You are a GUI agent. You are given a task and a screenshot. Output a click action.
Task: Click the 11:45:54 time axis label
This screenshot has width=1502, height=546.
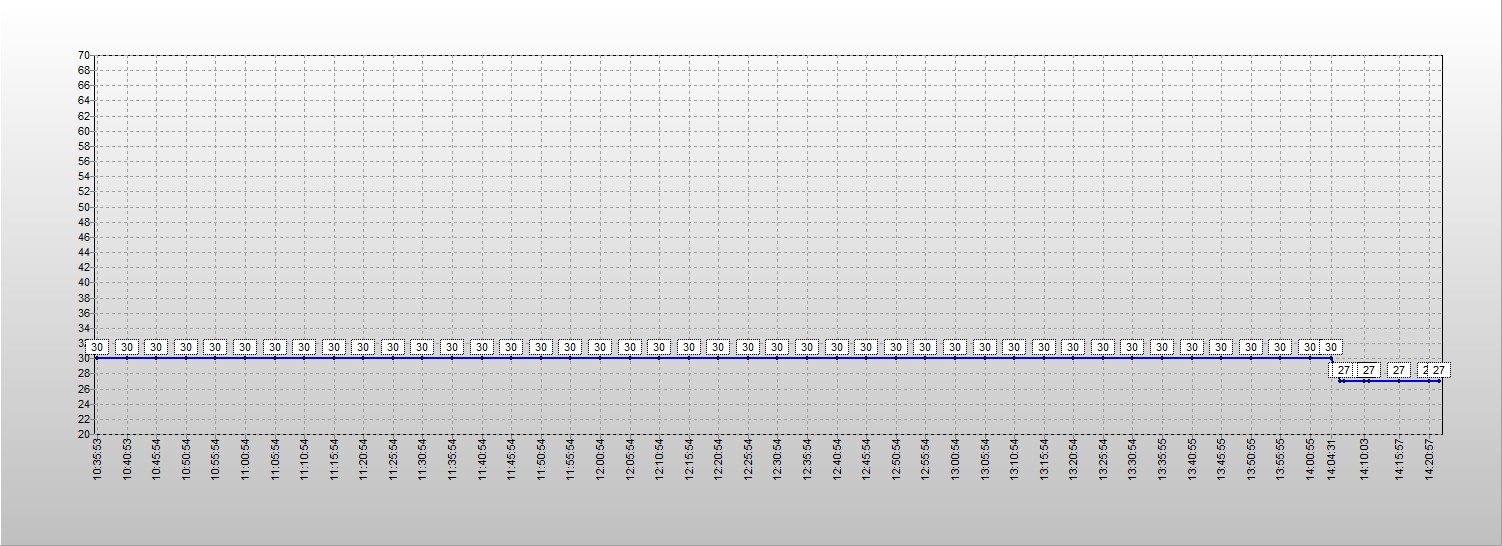point(511,459)
